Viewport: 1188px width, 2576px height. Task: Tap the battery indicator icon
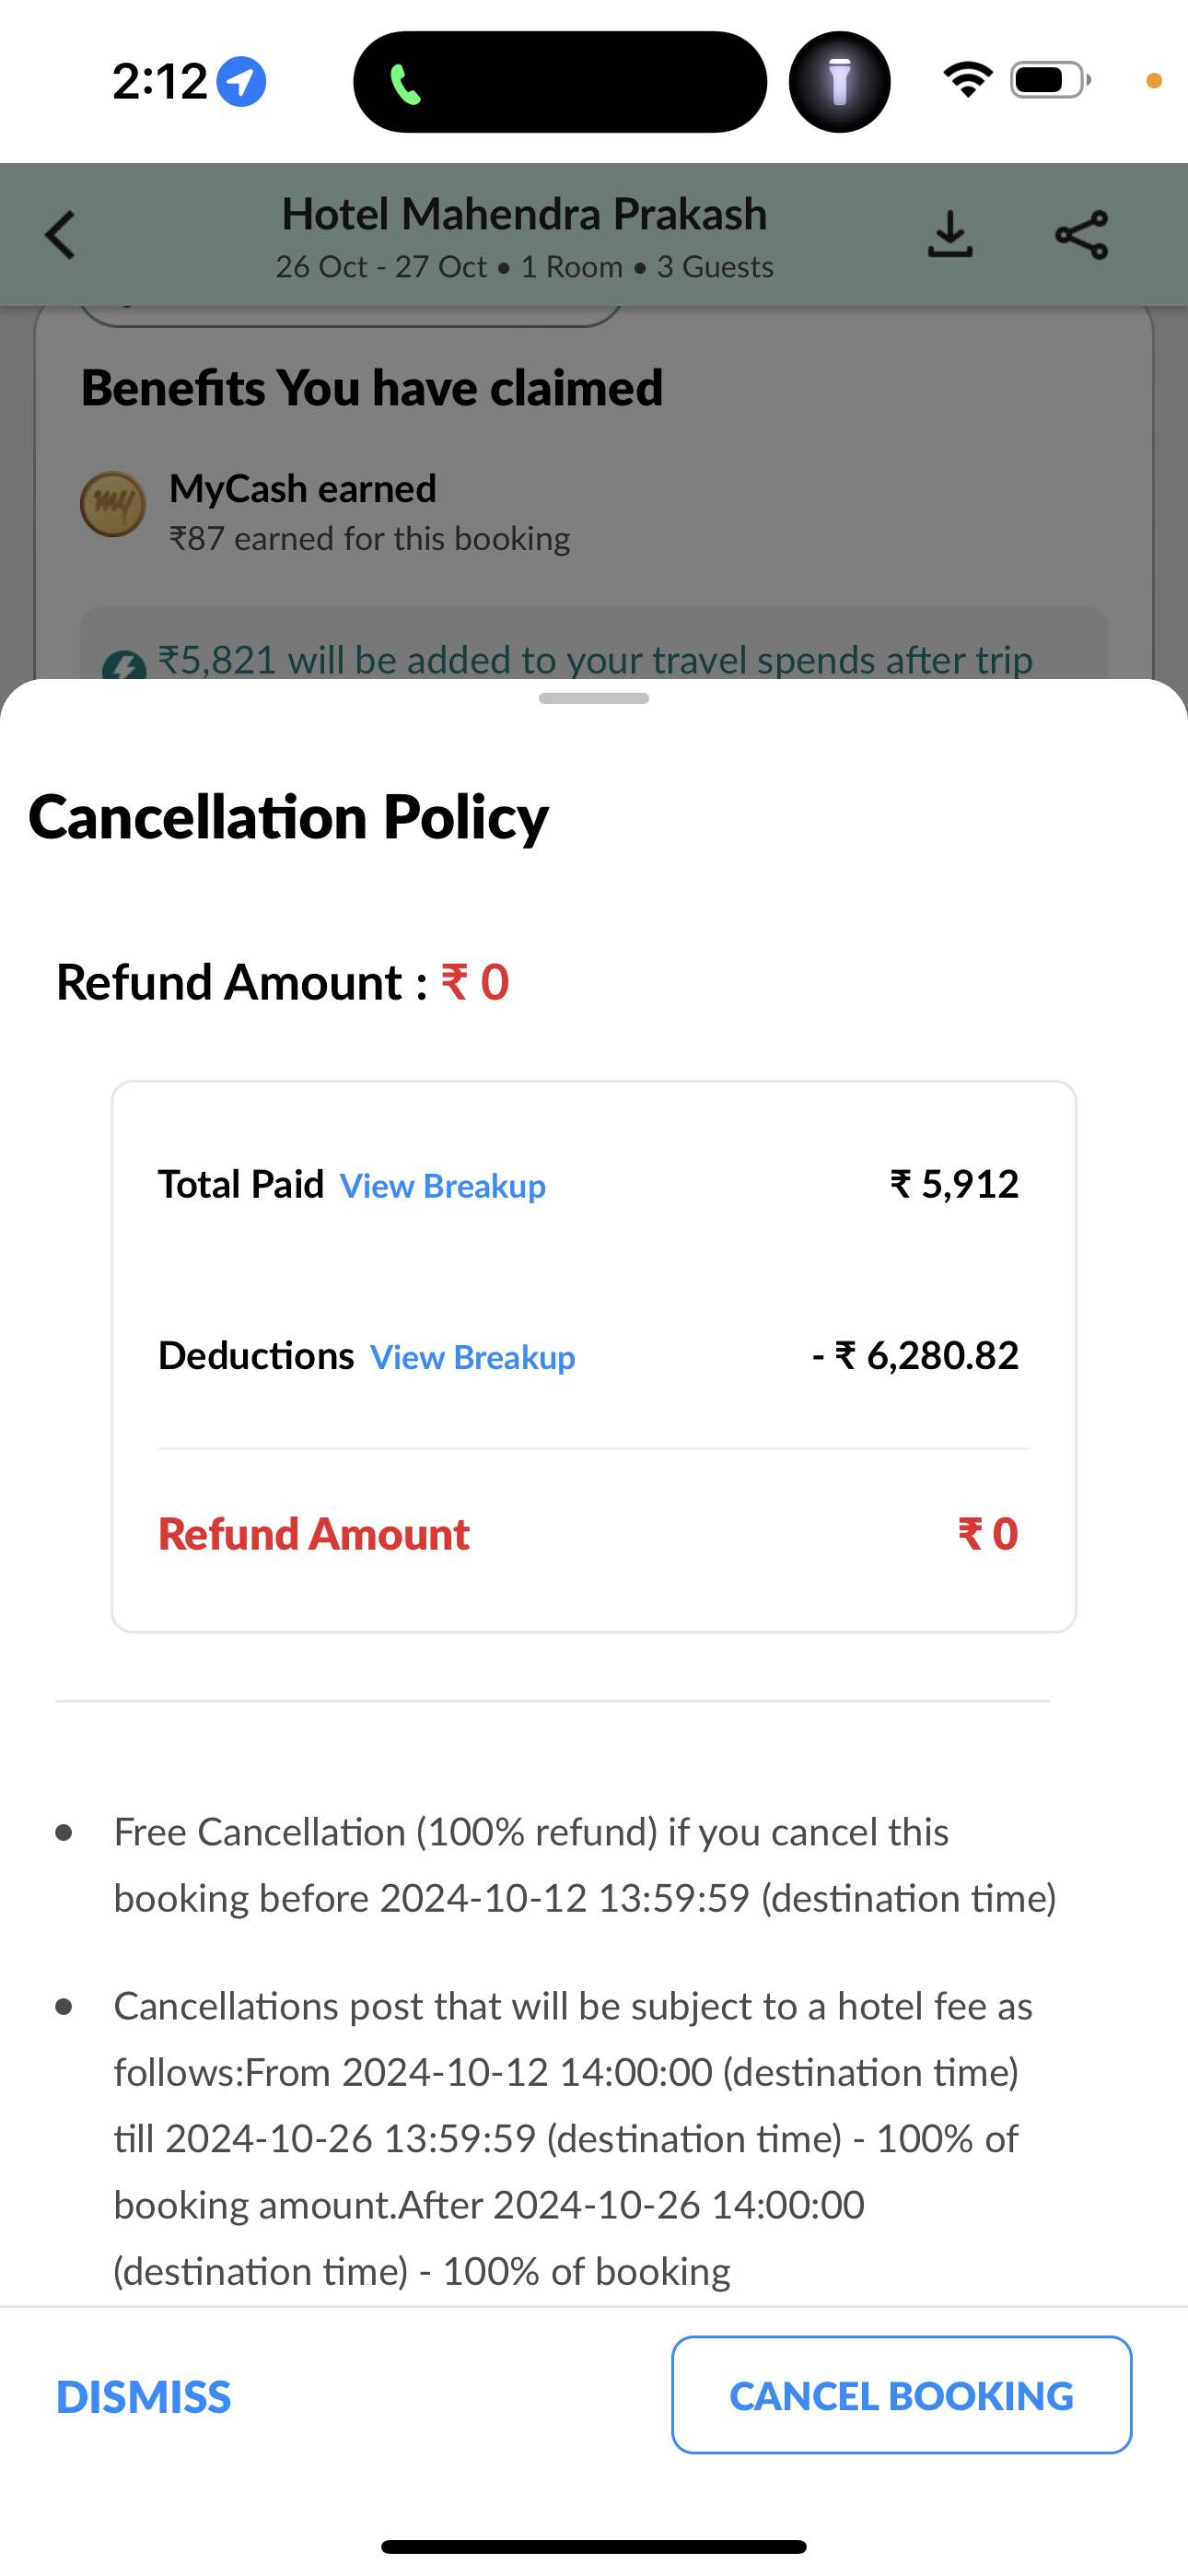coord(1050,80)
